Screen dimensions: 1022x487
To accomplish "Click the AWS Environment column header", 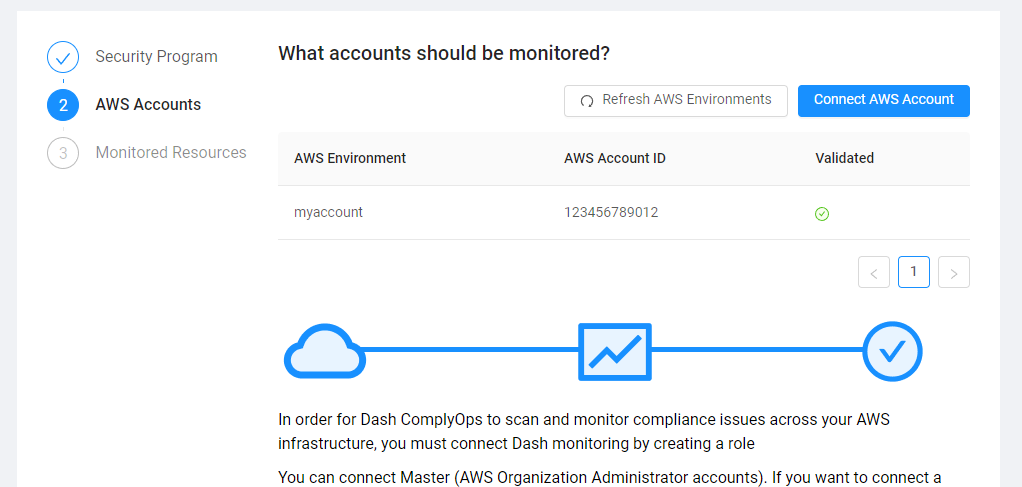I will click(x=350, y=158).
